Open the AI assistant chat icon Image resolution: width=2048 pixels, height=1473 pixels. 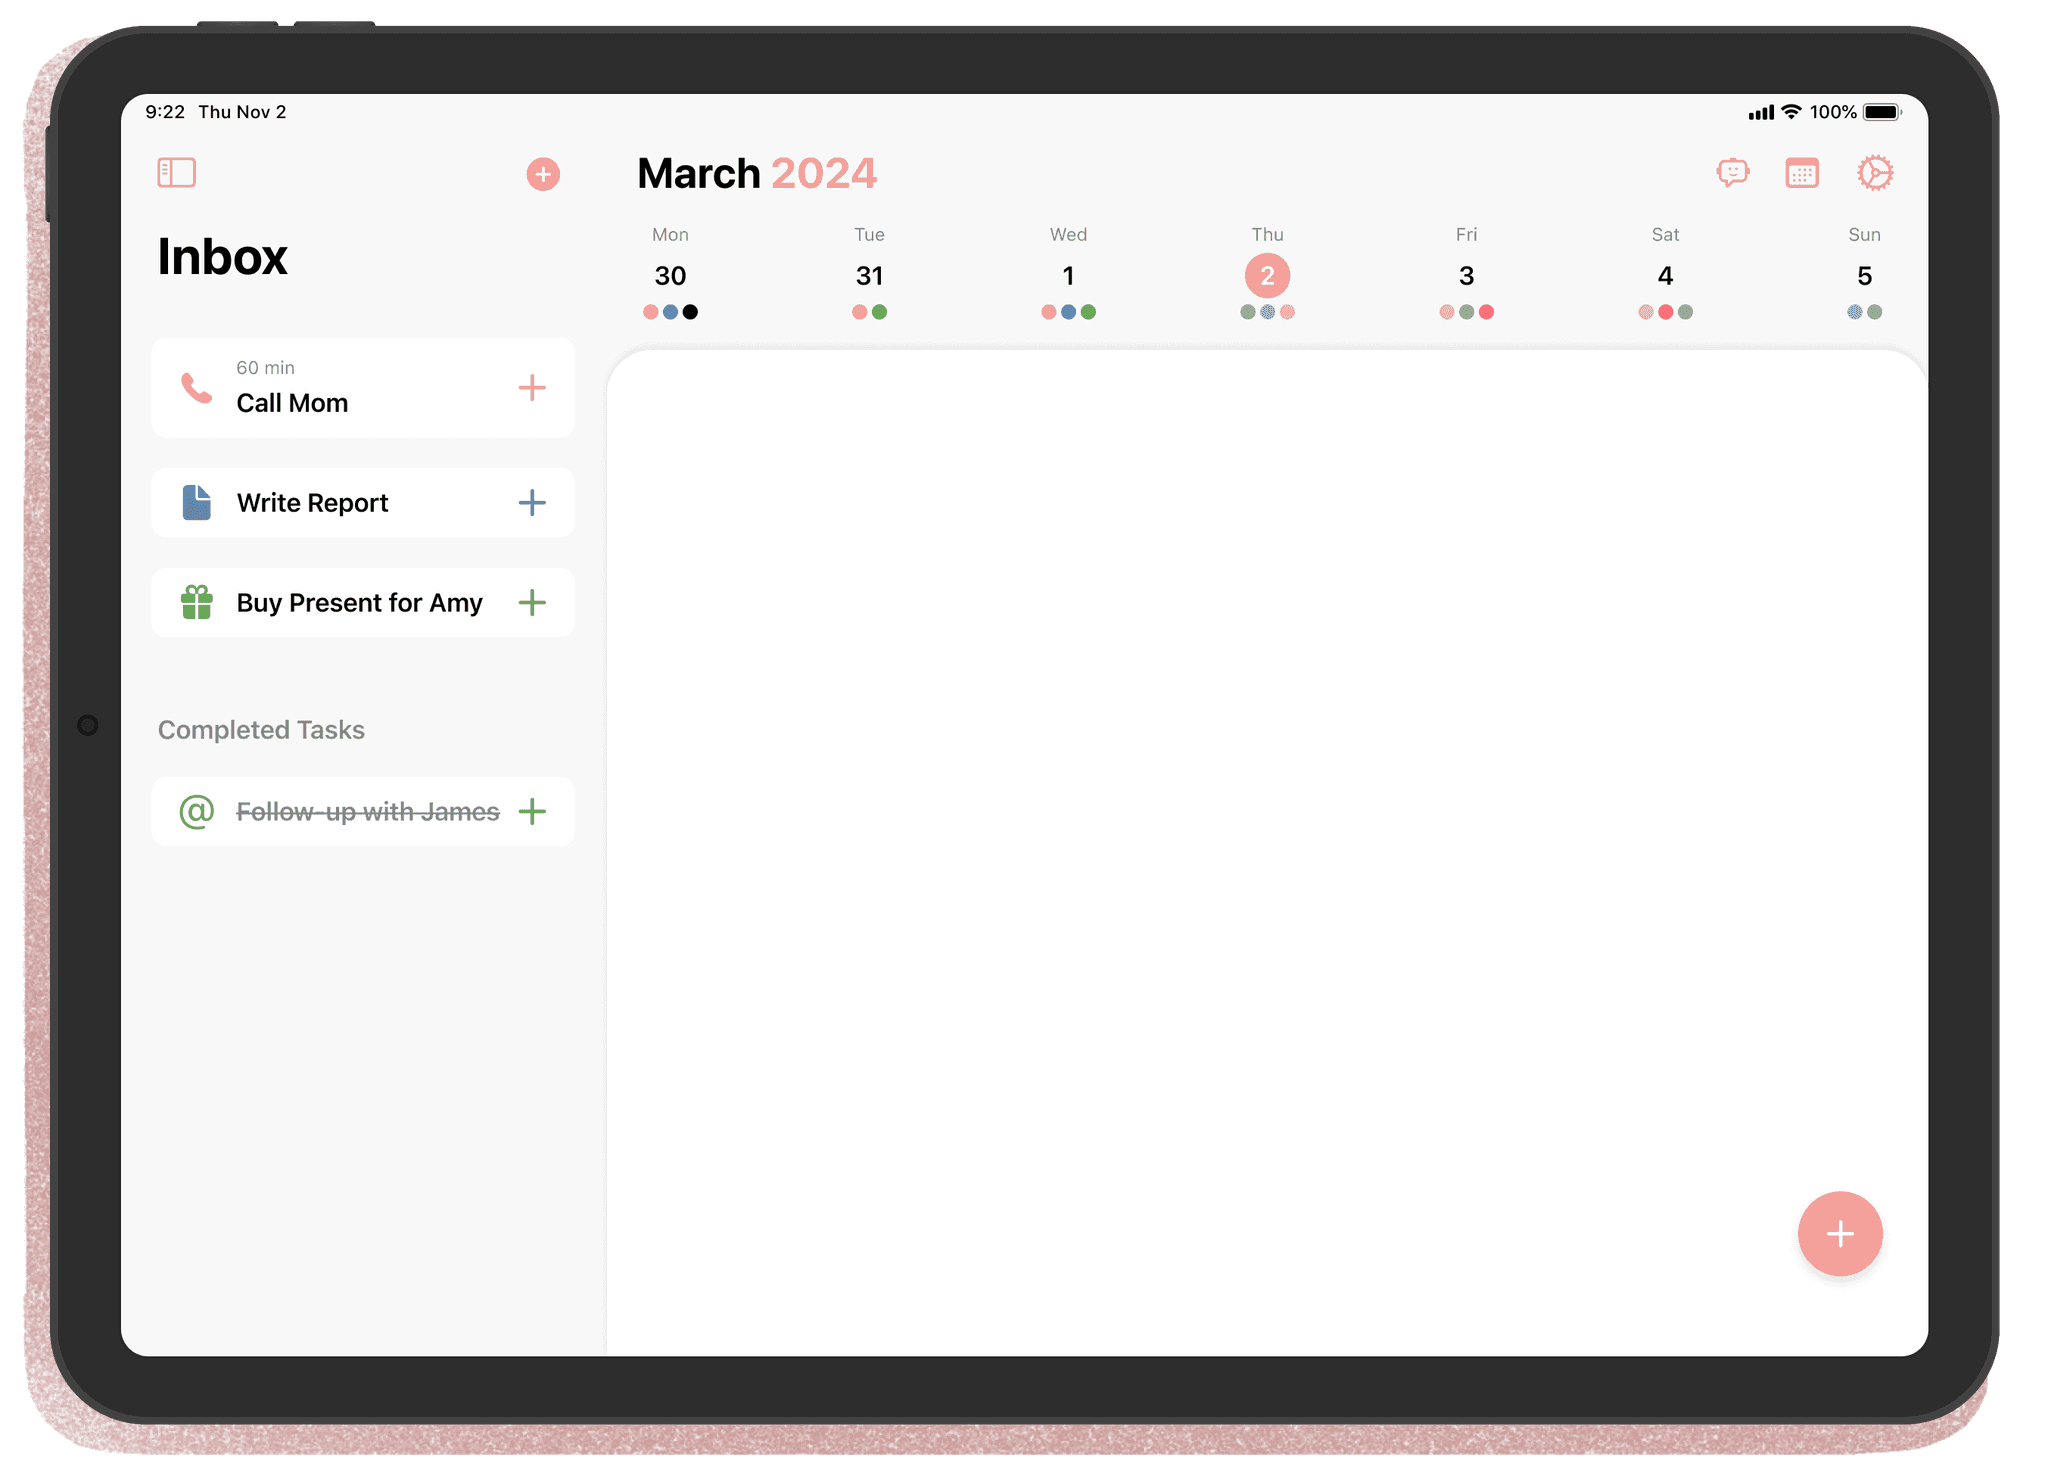point(1735,172)
